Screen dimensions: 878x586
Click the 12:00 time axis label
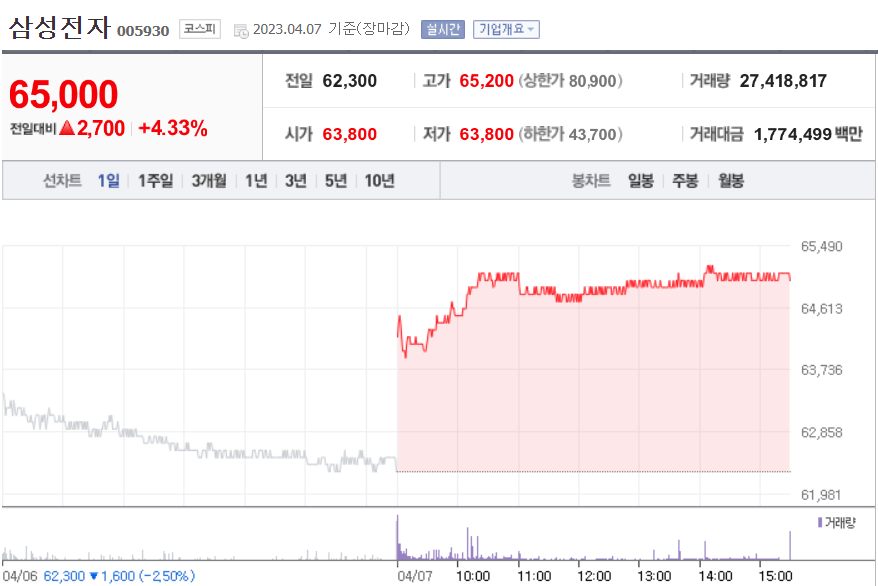[594, 576]
